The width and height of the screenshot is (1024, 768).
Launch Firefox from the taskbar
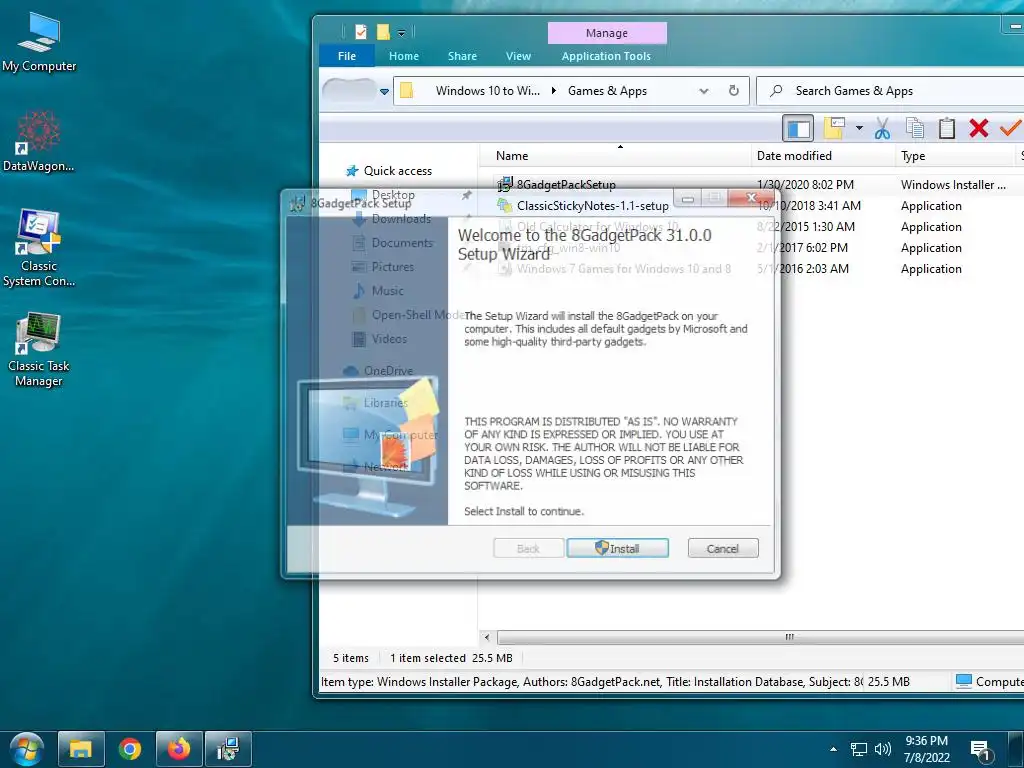point(179,748)
